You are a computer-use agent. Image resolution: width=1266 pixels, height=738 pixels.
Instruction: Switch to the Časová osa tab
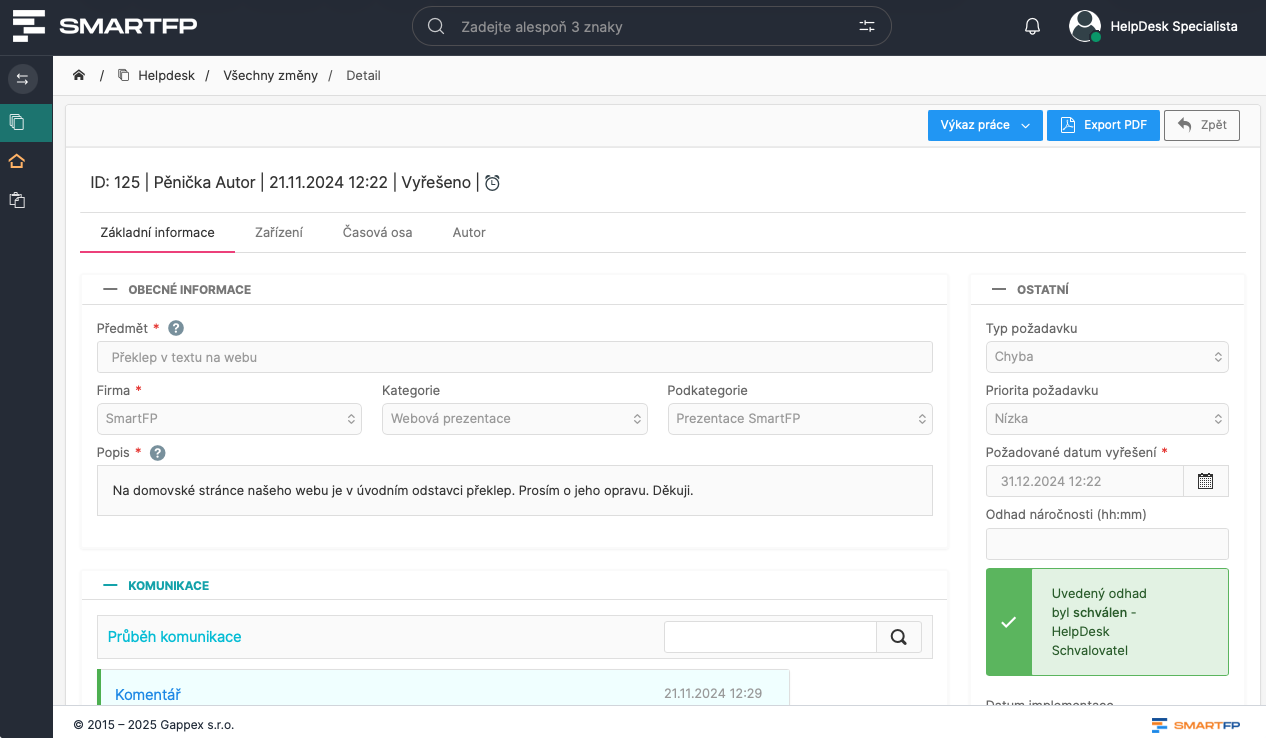pyautogui.click(x=377, y=233)
